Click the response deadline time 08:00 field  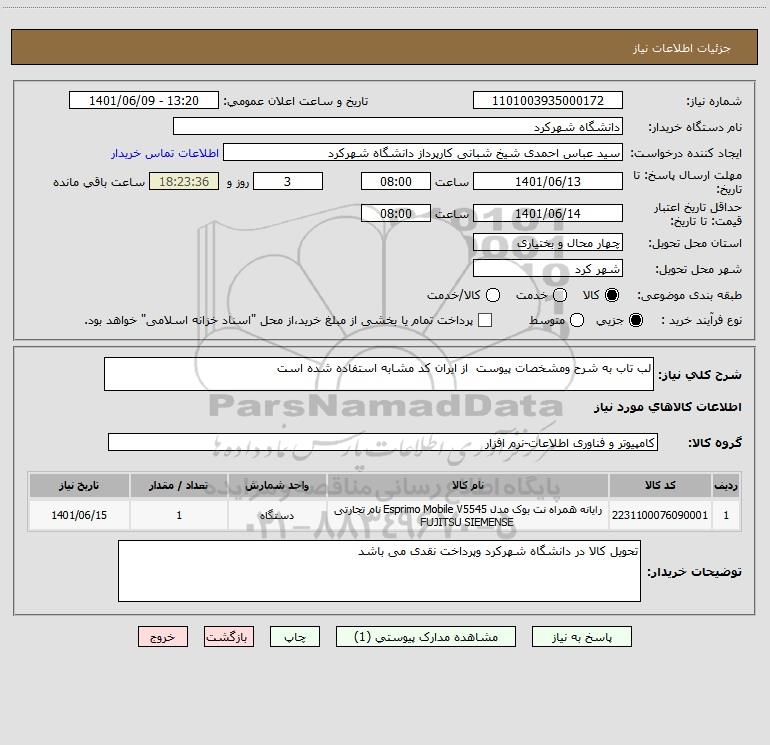coord(396,181)
